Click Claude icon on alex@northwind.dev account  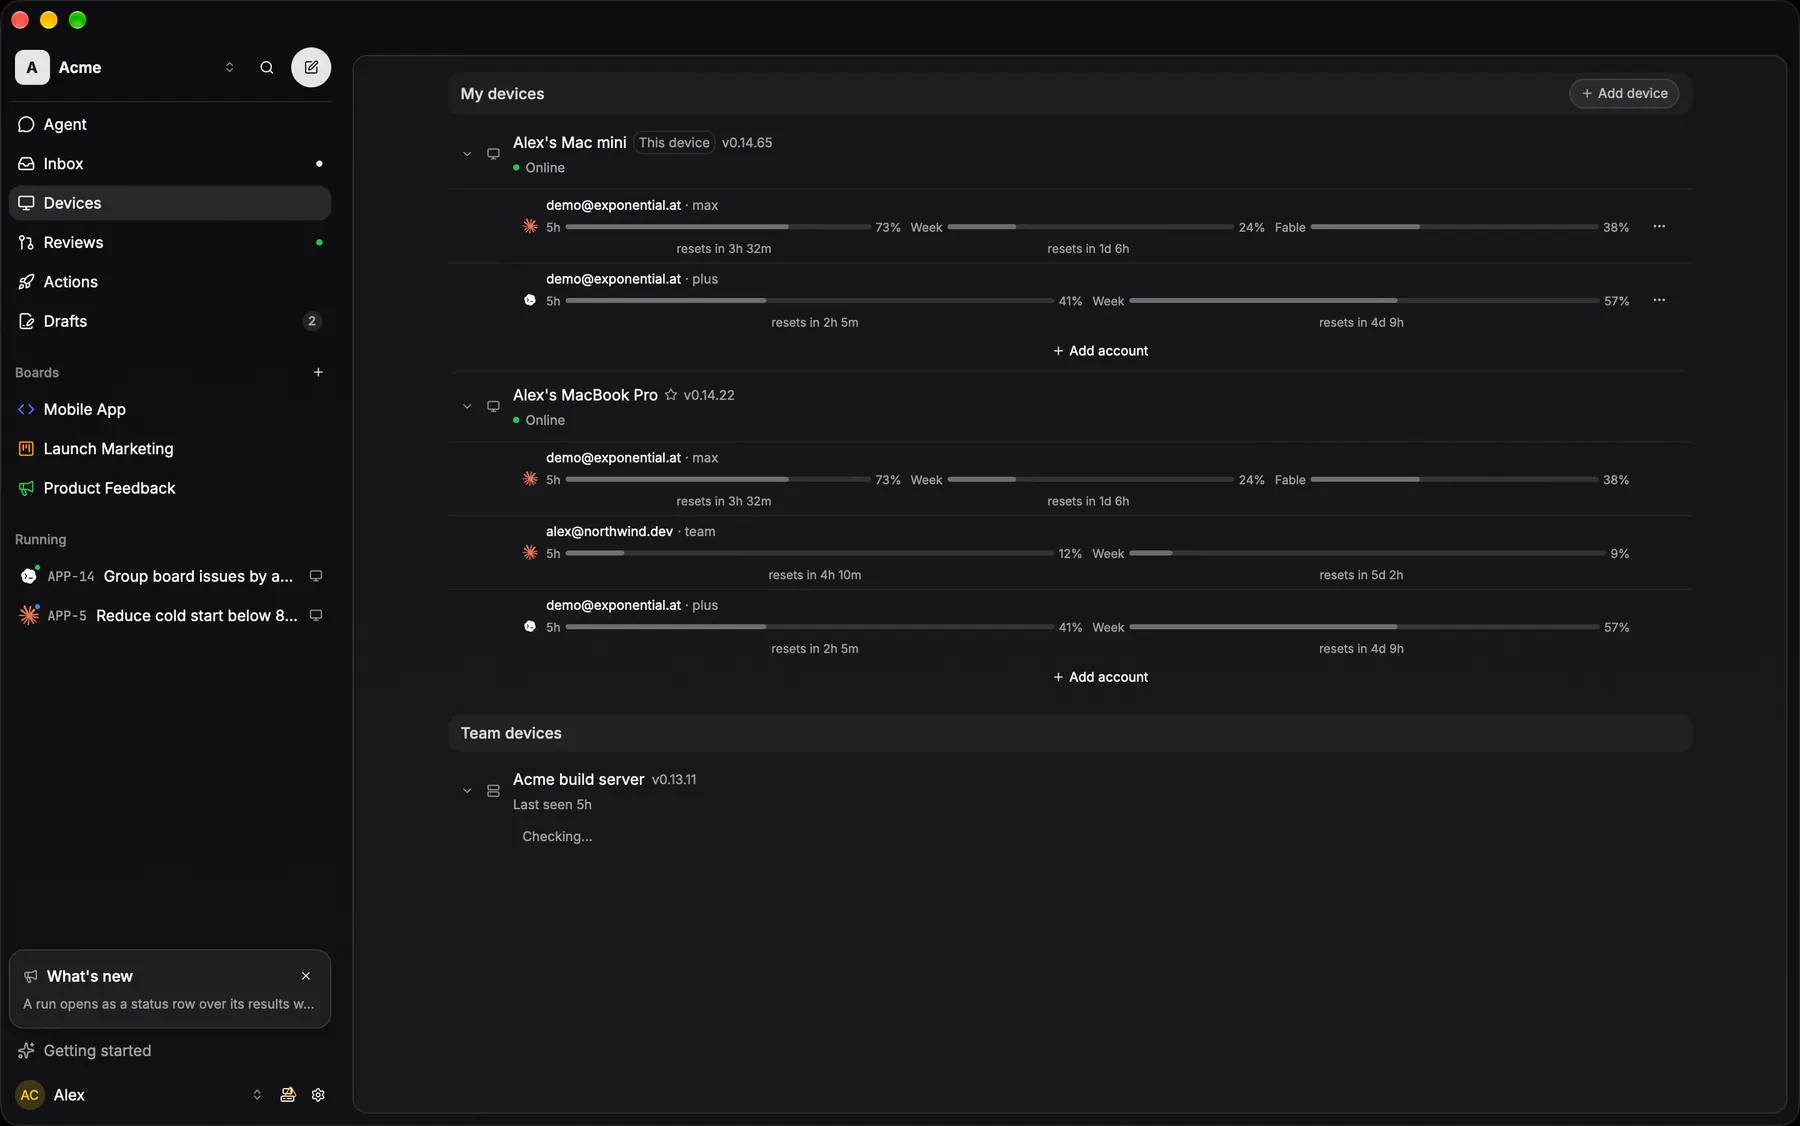[530, 553]
